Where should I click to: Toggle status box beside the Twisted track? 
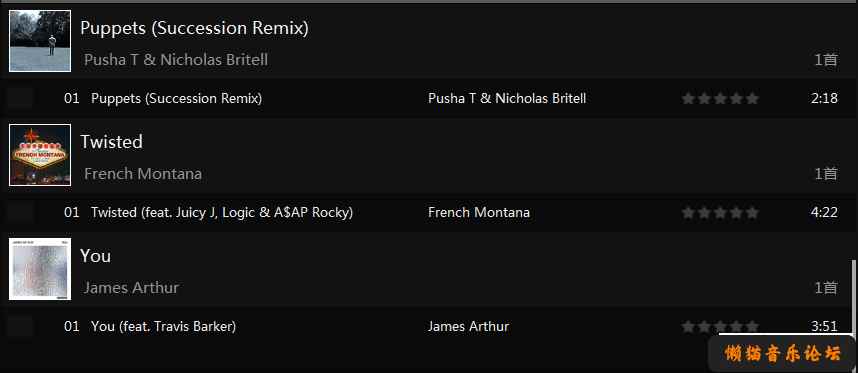point(20,212)
